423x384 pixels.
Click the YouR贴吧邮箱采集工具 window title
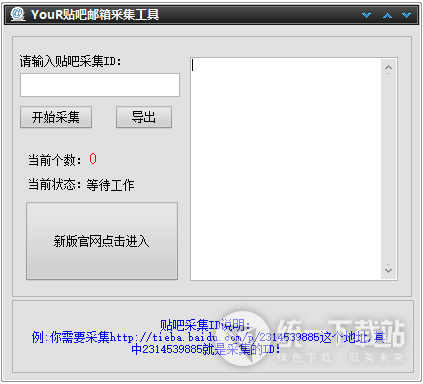pyautogui.click(x=95, y=15)
